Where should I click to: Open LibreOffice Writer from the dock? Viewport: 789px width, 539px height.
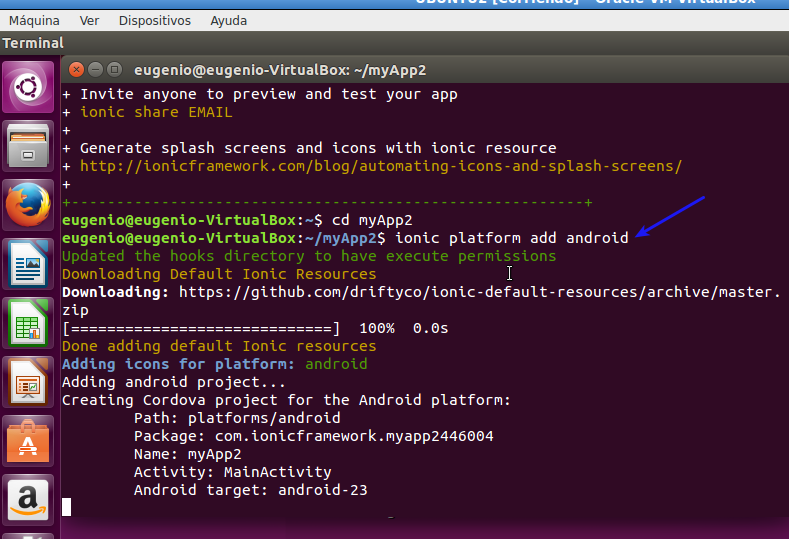tap(28, 264)
